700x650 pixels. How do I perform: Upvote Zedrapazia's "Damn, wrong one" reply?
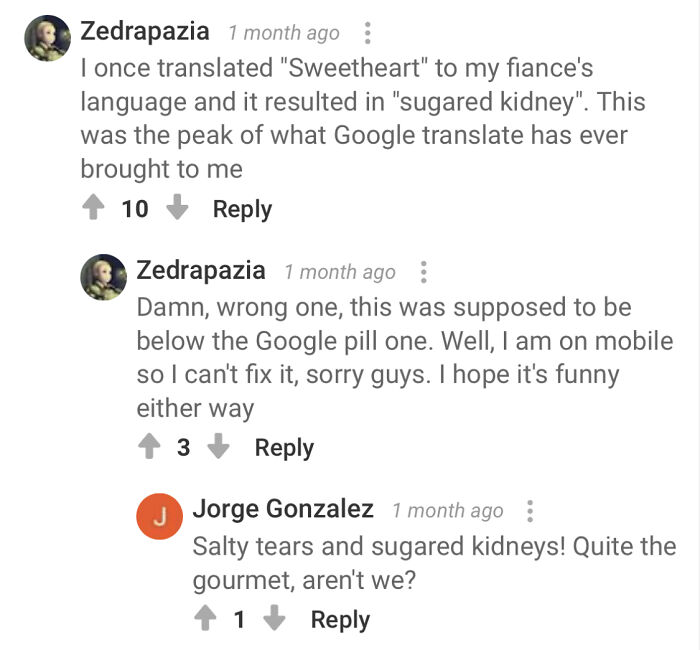[x=149, y=447]
